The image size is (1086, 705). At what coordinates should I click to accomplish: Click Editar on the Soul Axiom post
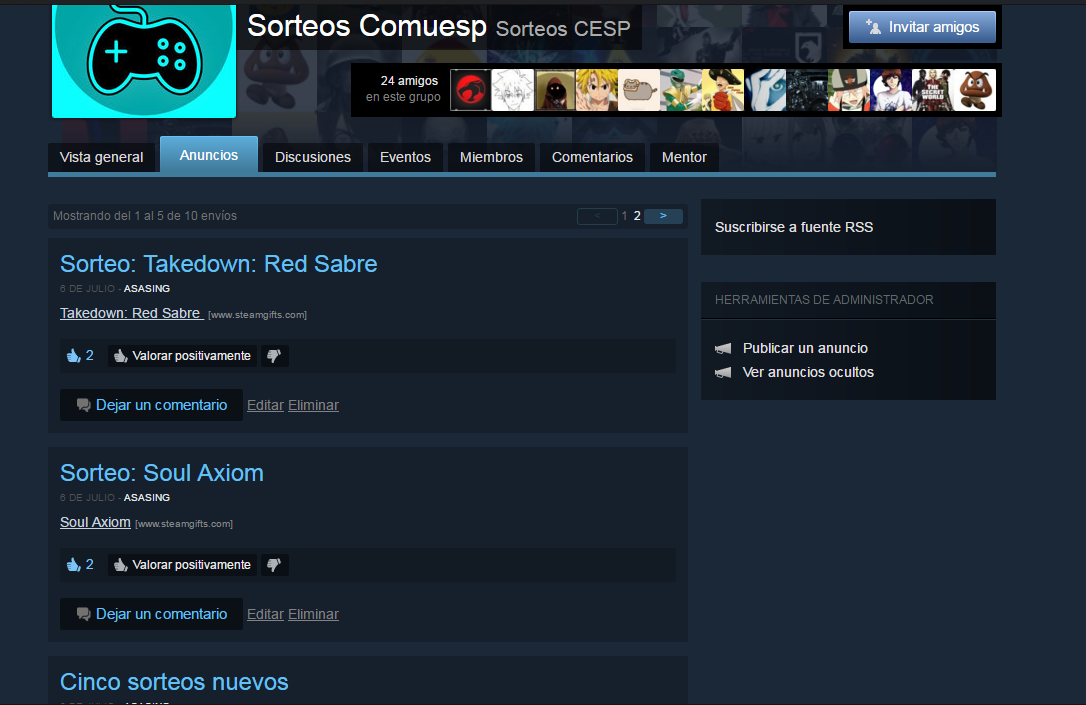(265, 614)
